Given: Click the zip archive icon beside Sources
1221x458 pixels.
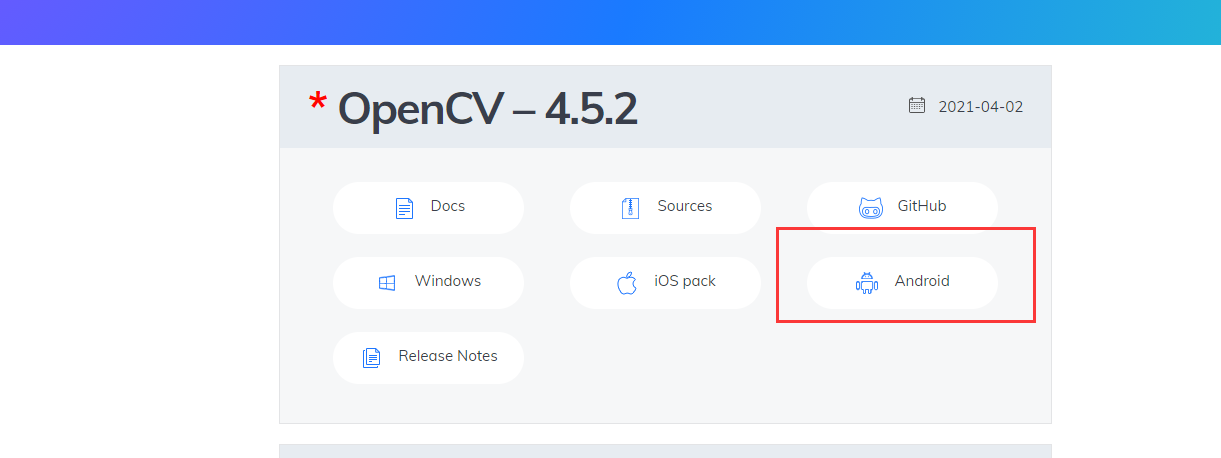Looking at the screenshot, I should (630, 208).
